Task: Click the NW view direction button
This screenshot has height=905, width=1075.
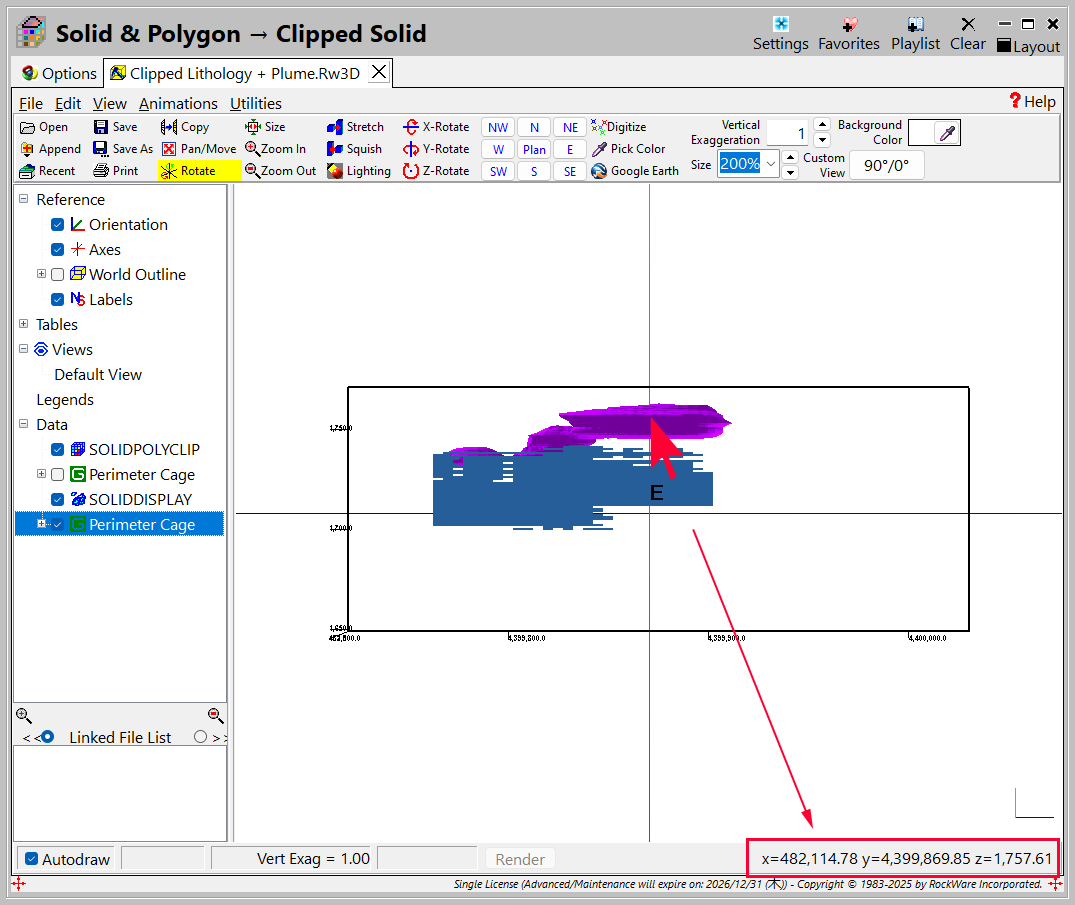Action: (x=498, y=127)
